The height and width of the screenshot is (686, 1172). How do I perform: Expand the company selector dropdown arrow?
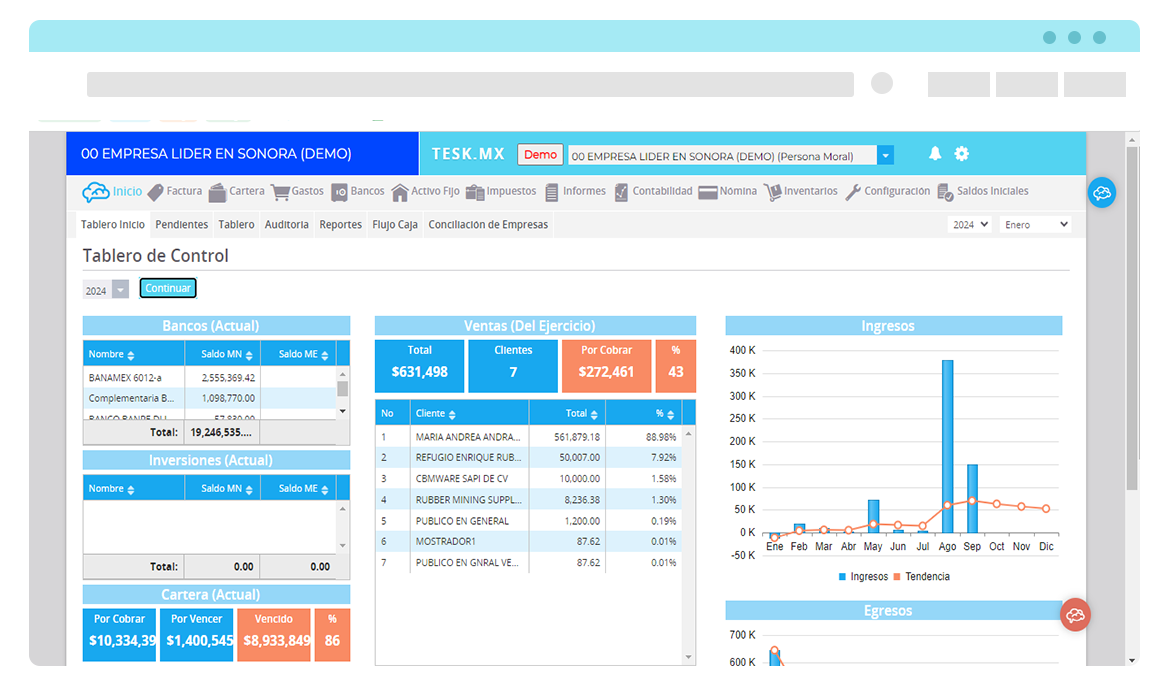coord(885,155)
